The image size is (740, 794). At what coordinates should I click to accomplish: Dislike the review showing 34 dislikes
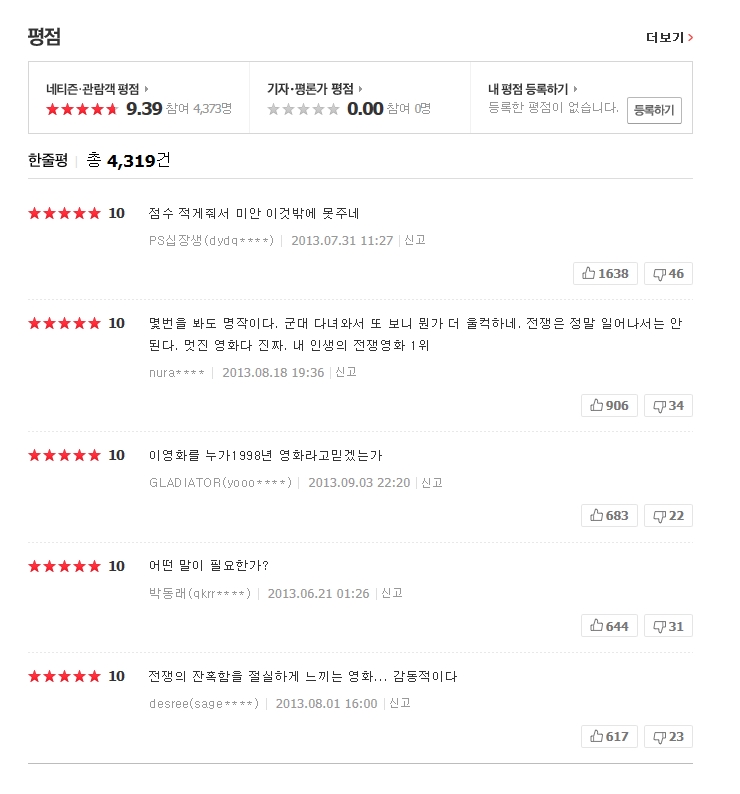click(668, 405)
